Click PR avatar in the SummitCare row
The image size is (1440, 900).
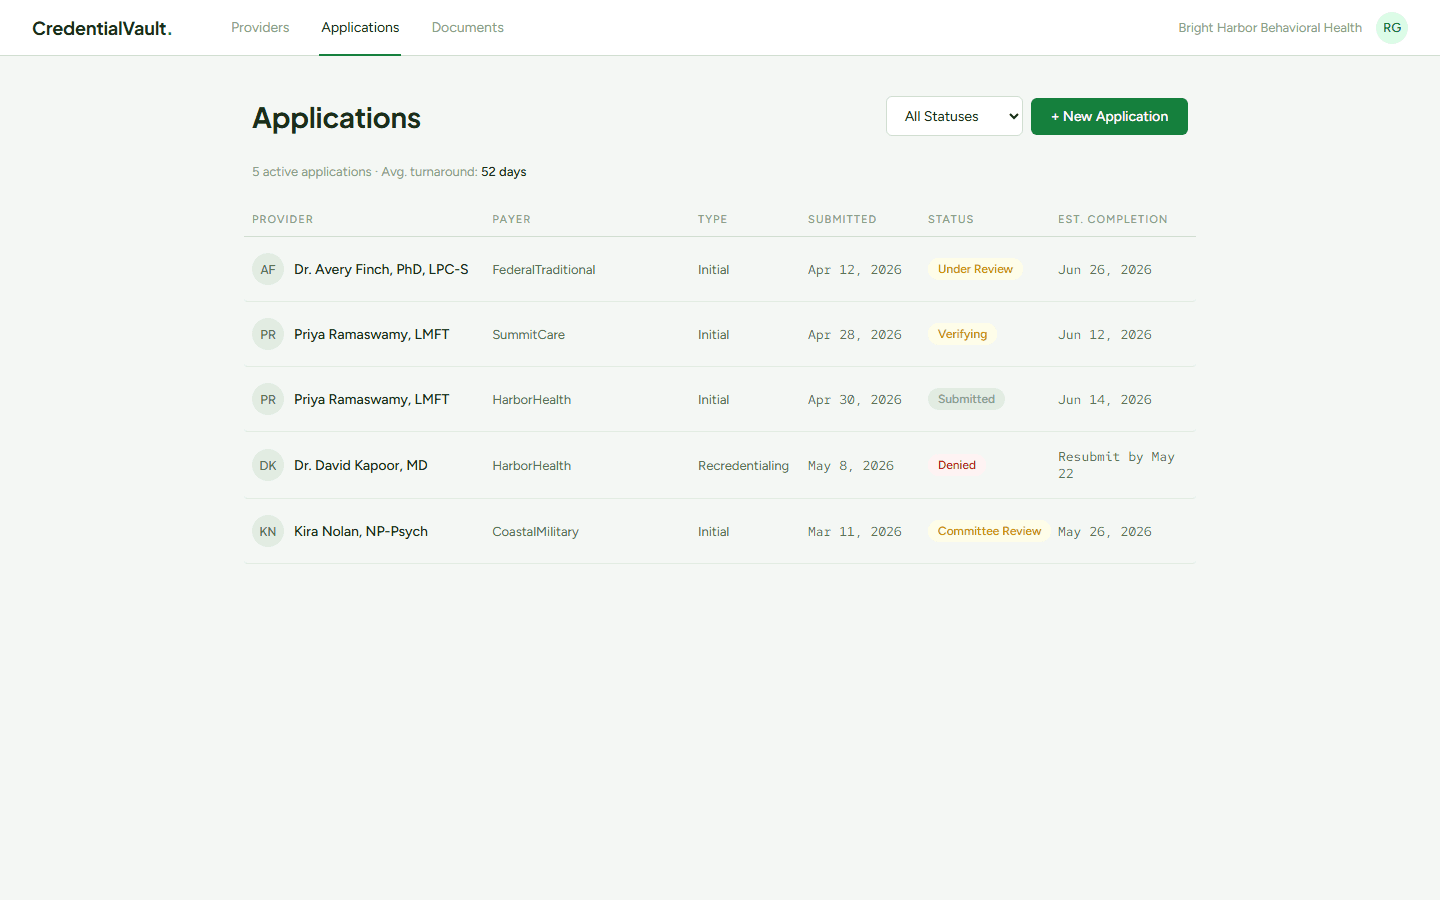pos(268,334)
